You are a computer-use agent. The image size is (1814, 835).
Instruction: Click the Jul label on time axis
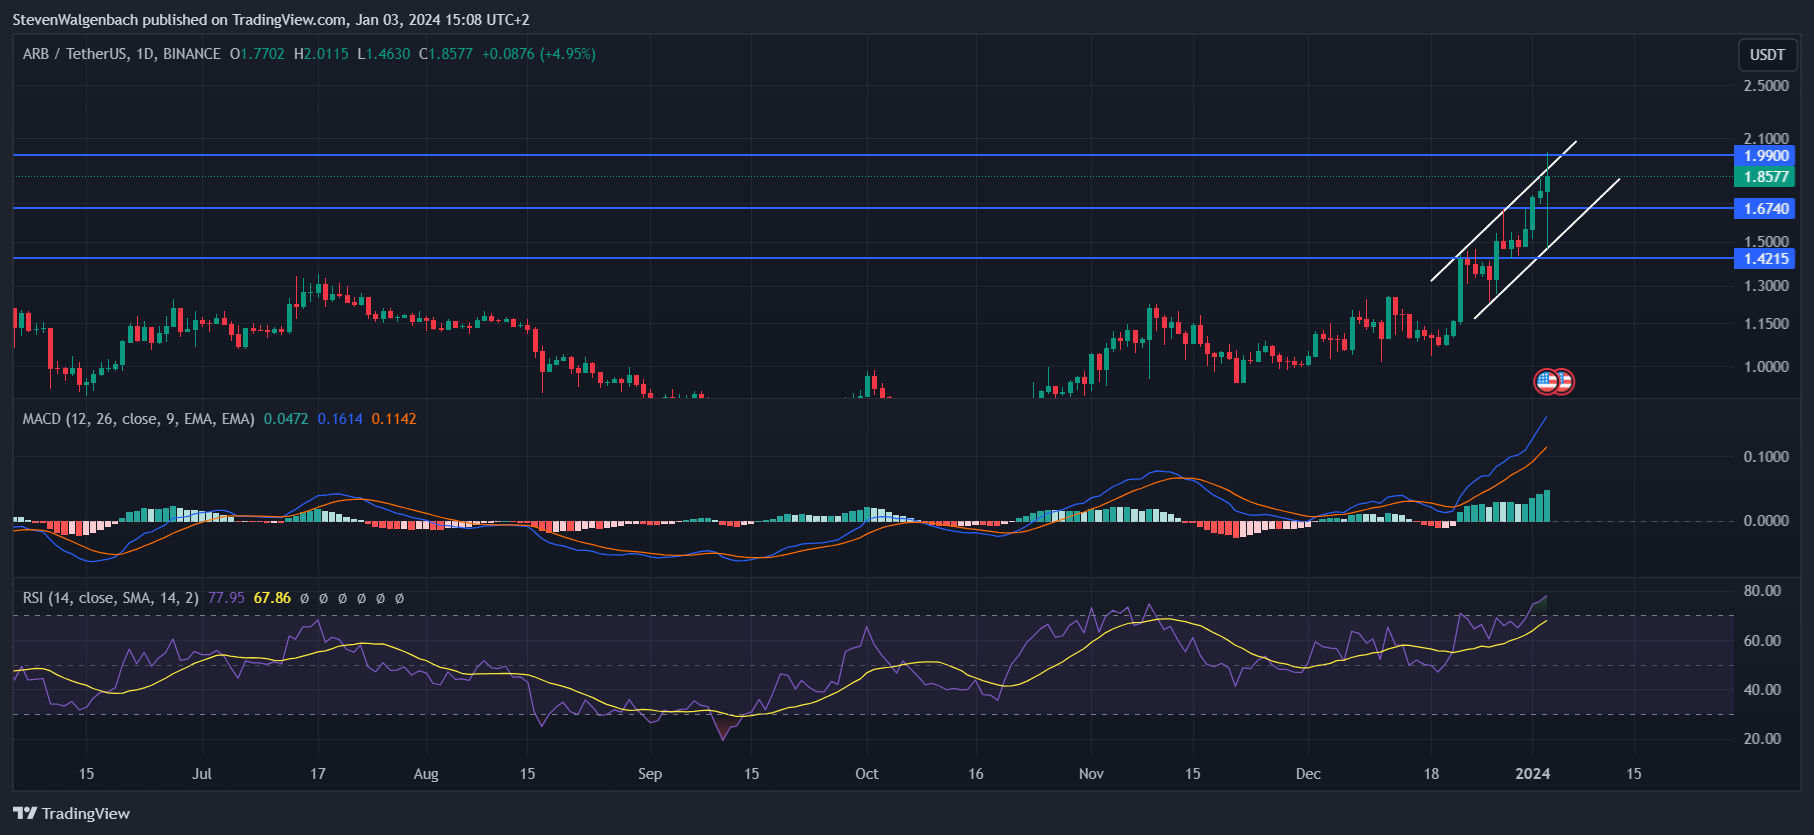pyautogui.click(x=202, y=774)
